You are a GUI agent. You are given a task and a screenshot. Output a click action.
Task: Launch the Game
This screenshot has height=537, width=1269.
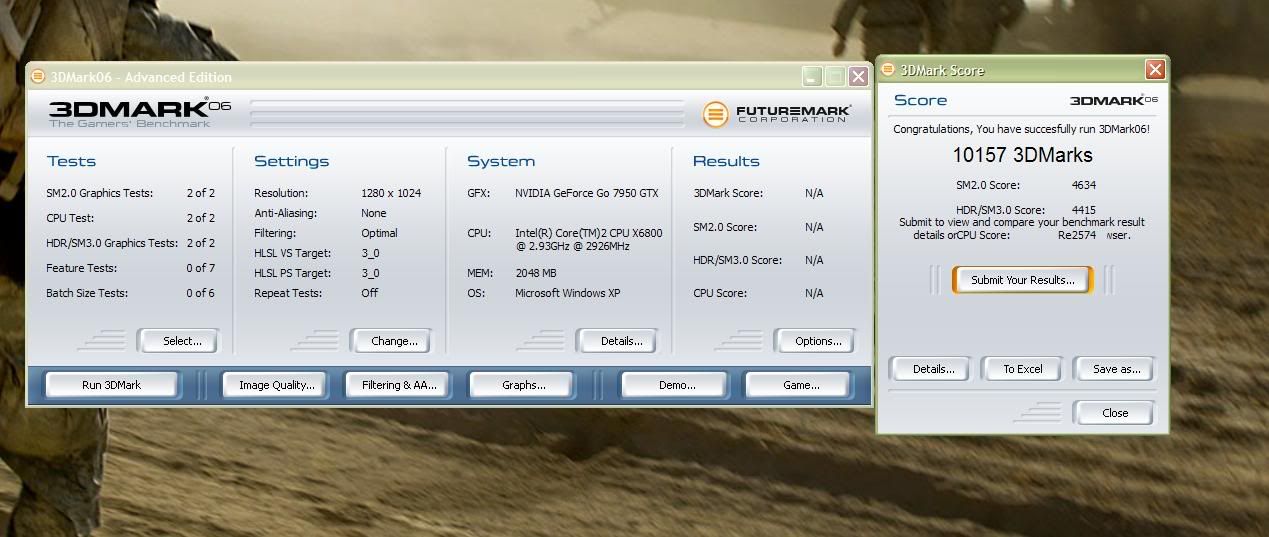pos(801,385)
